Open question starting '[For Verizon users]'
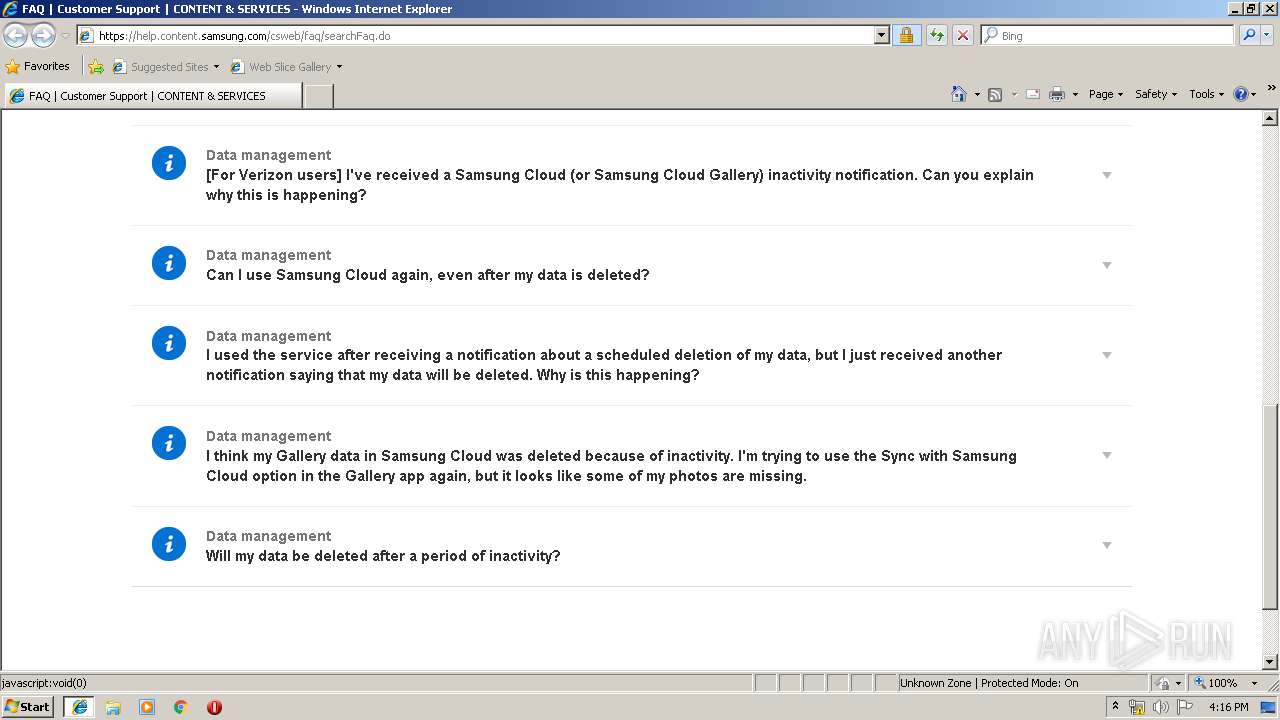This screenshot has width=1280, height=720. pos(620,185)
